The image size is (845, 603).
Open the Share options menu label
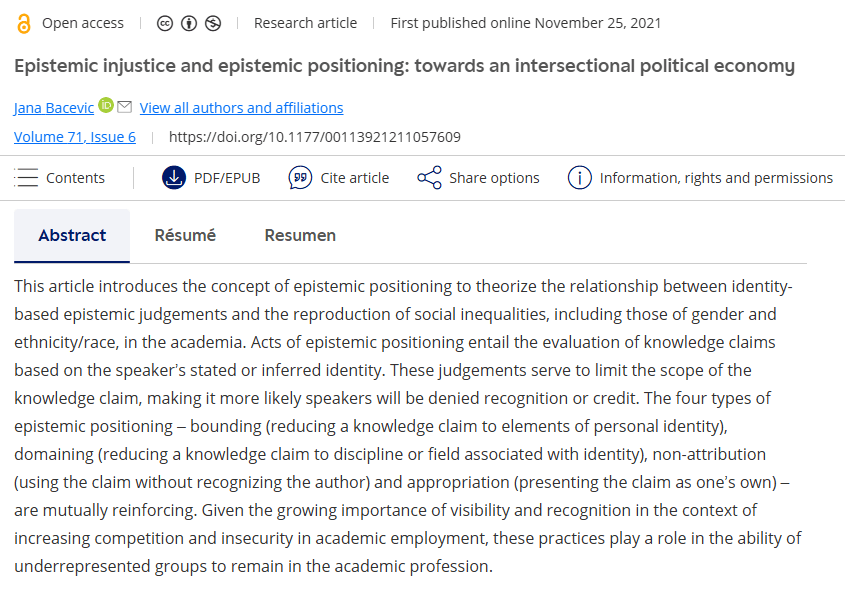point(494,178)
